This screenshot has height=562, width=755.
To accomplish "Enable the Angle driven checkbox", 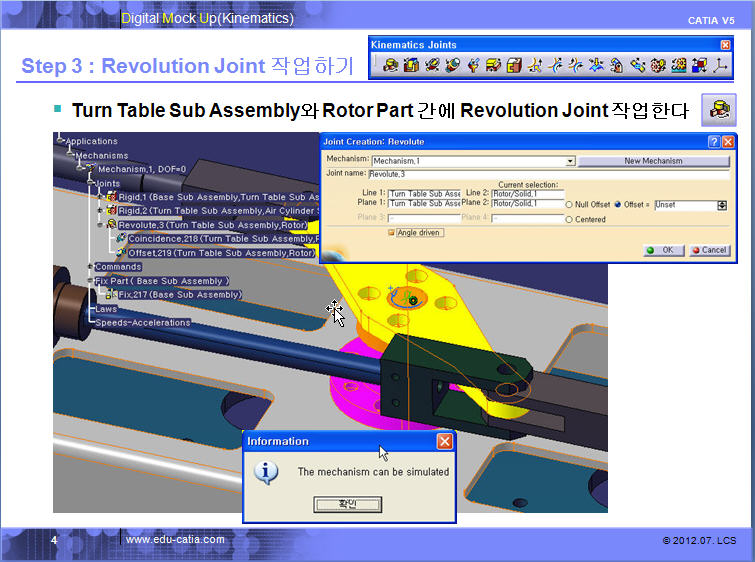I will click(x=391, y=233).
